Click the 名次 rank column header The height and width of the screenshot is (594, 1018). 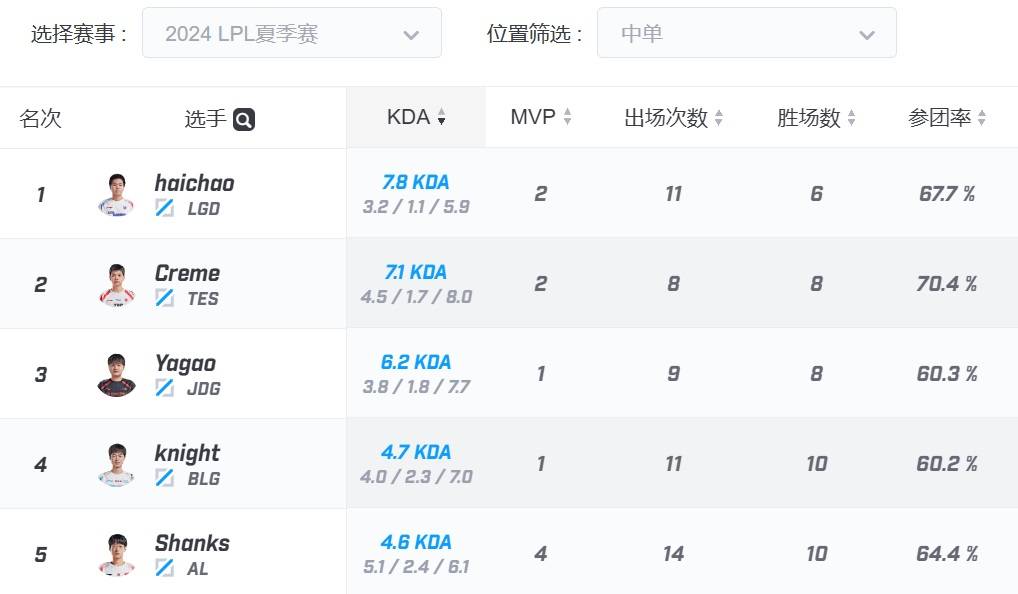click(x=40, y=118)
